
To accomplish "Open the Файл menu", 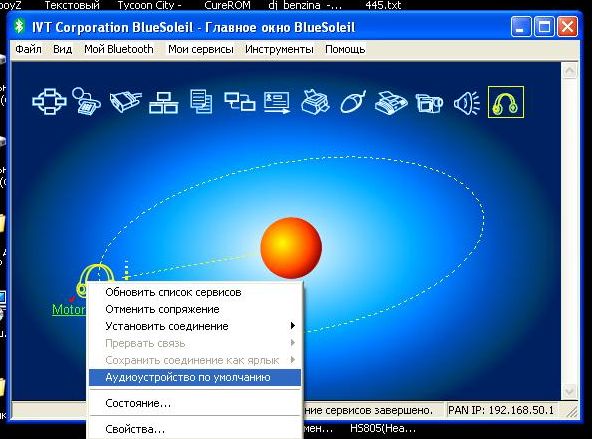I will (28, 49).
